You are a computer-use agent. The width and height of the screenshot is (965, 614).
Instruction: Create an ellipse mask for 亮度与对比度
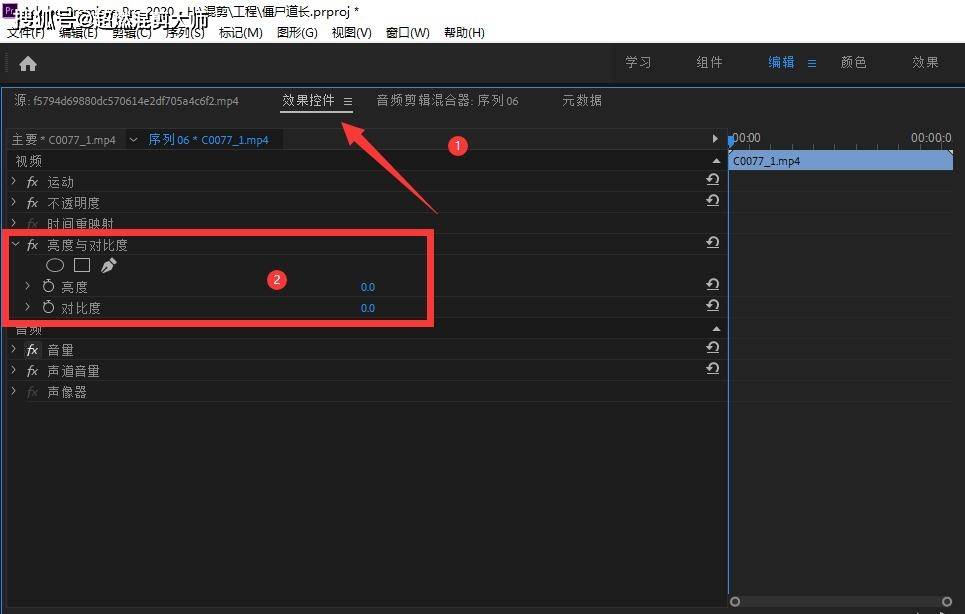[x=55, y=265]
